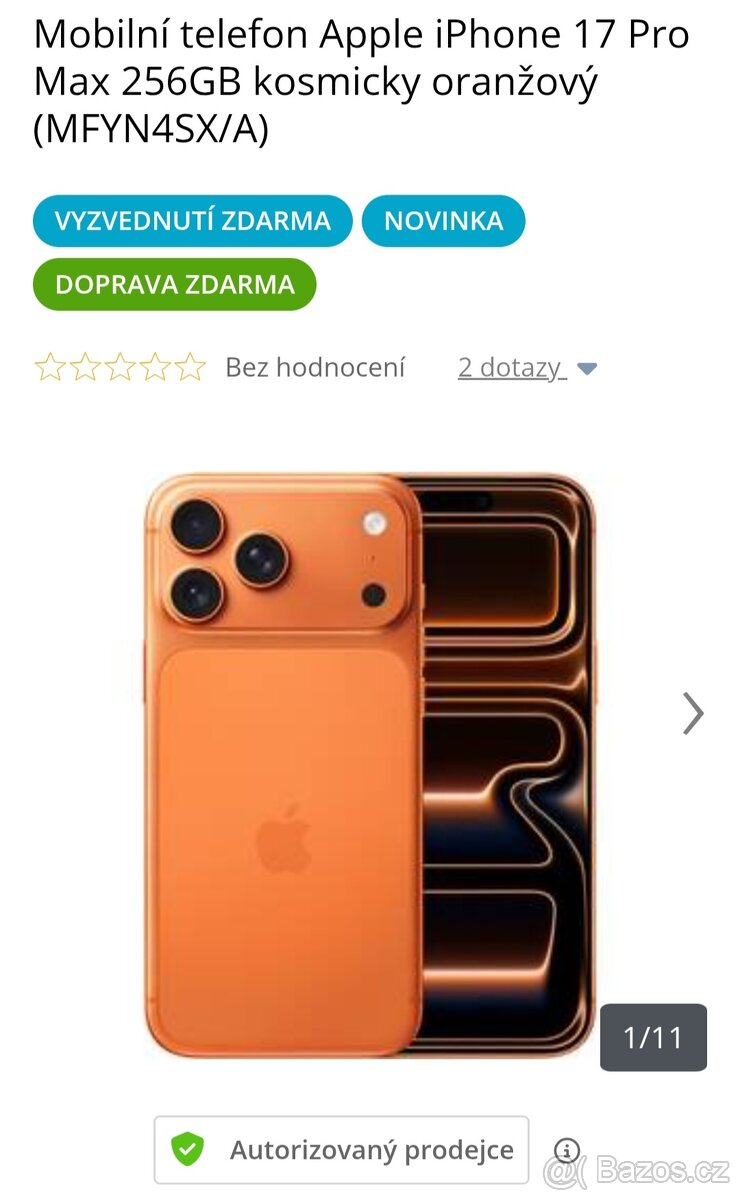
Task: Click the iPhone 17 Pro Max product title
Action: 362,82
